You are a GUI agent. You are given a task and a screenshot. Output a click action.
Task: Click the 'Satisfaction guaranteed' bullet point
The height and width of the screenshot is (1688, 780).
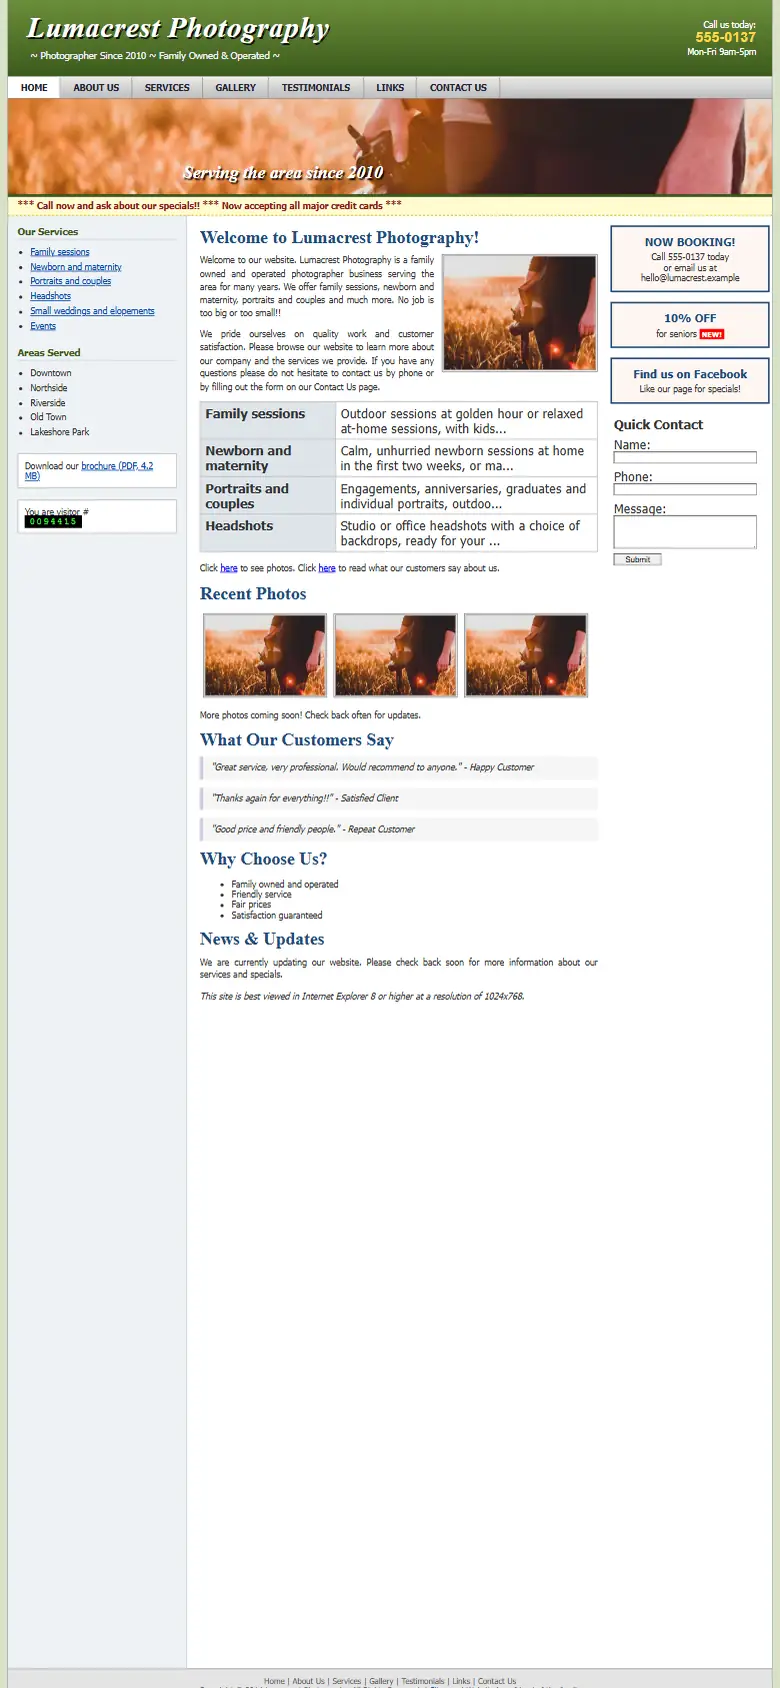click(x=277, y=916)
